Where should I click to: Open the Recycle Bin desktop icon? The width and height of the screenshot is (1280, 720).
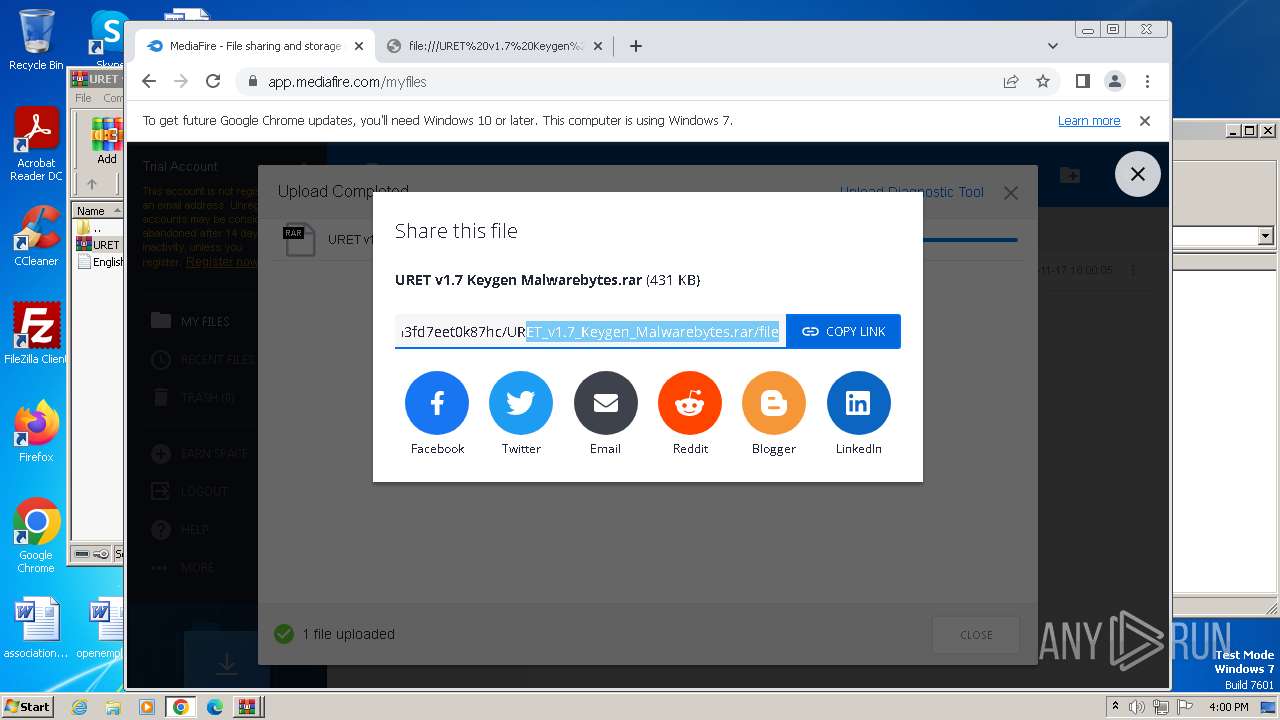click(x=36, y=40)
